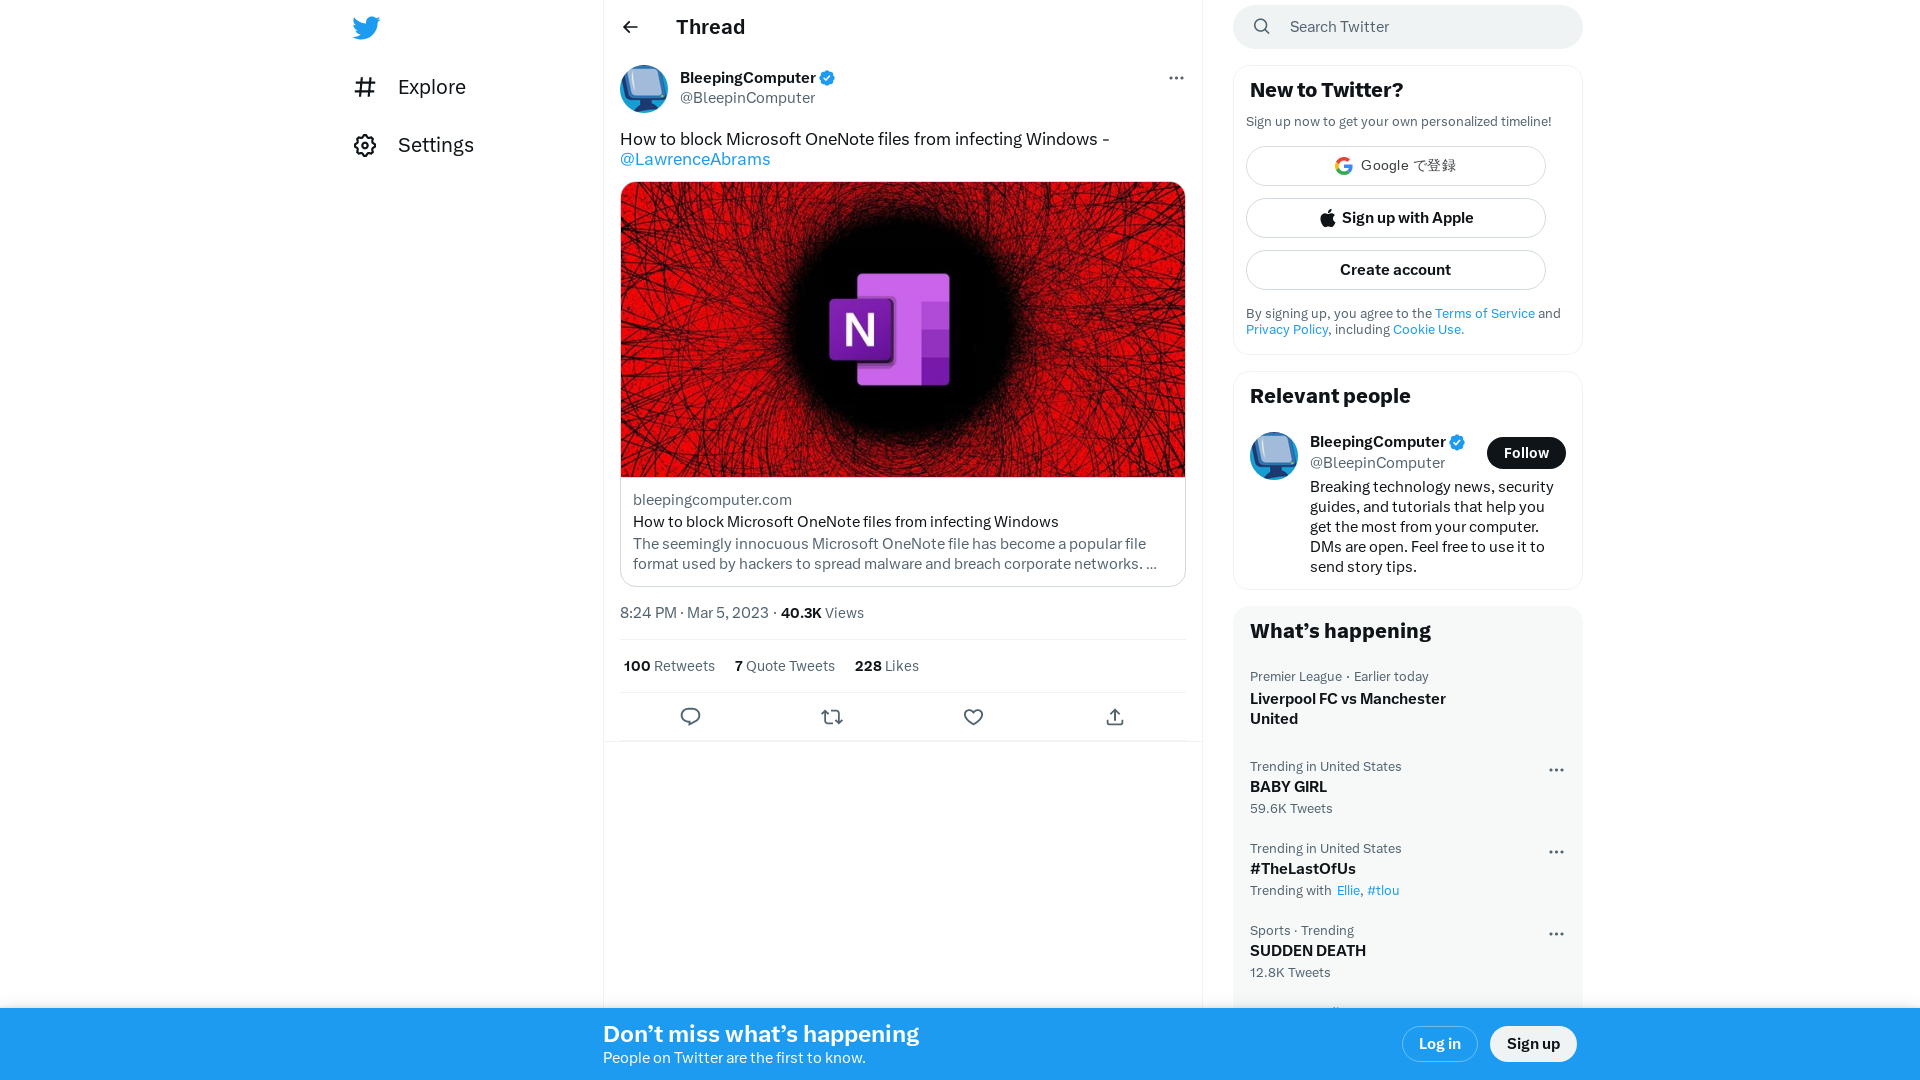Open the OneNote article preview image
1920x1080 pixels.
(903, 329)
